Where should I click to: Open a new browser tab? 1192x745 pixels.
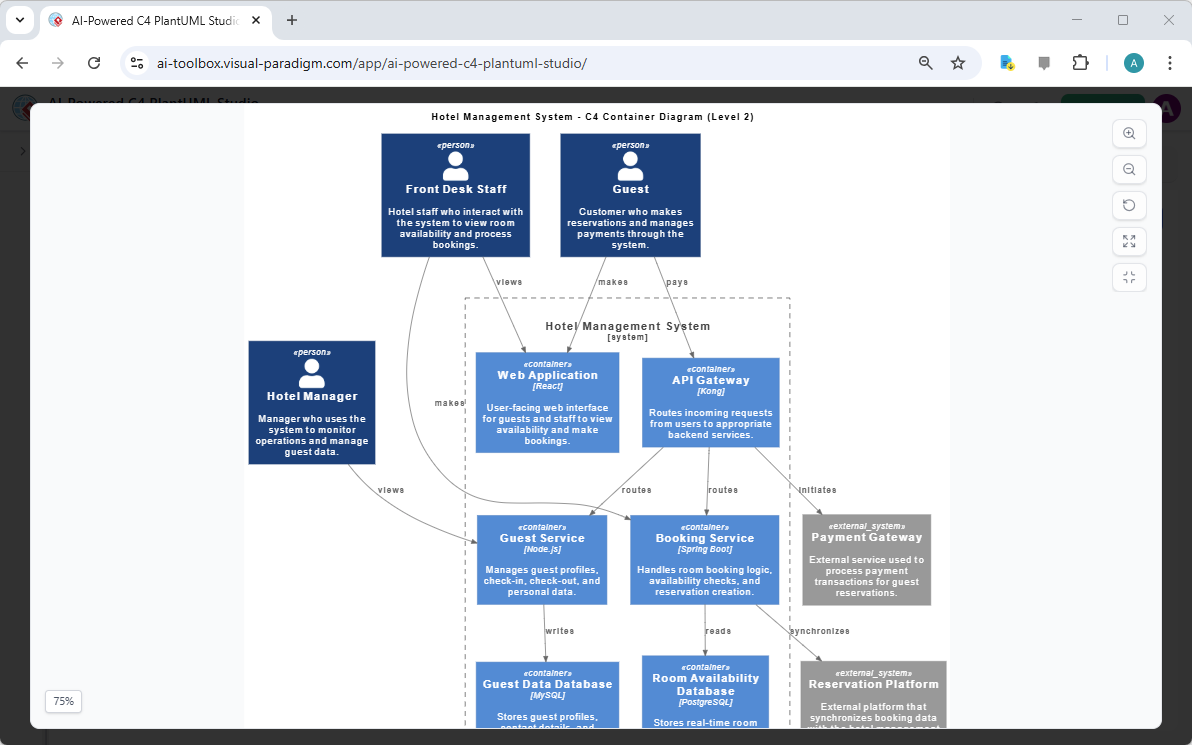coord(290,20)
